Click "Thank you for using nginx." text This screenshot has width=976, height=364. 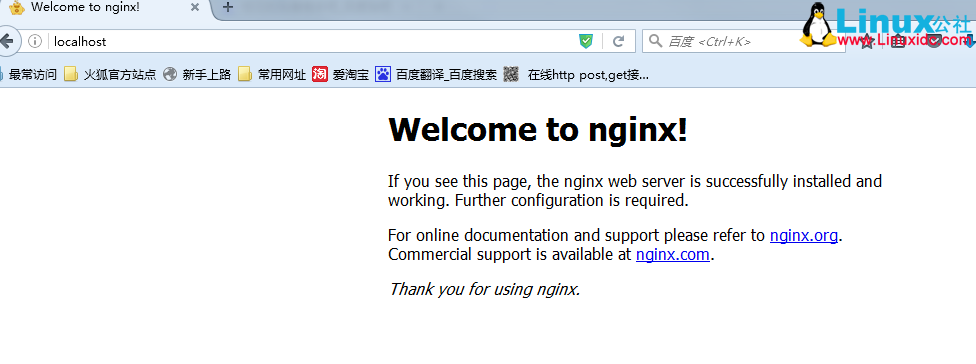[484, 289]
